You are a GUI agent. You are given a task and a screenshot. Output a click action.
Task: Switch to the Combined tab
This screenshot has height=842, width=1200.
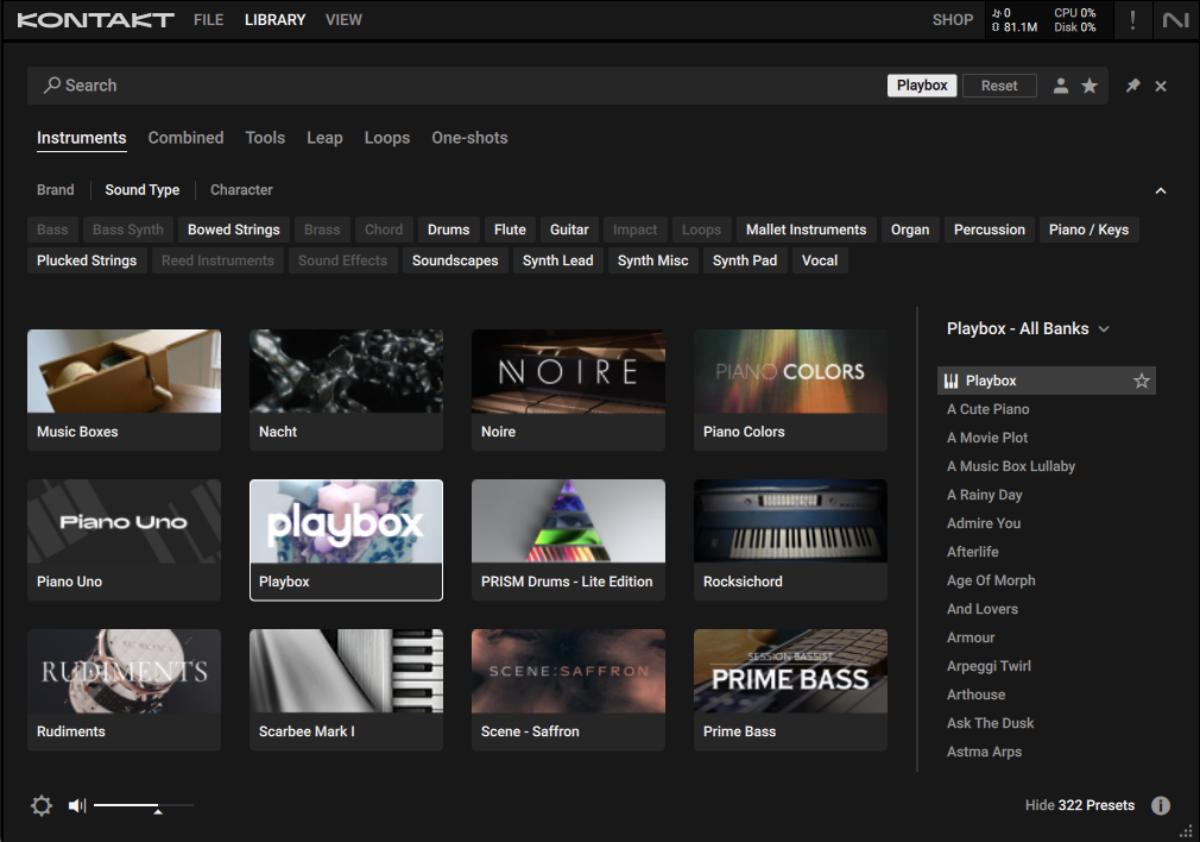(x=186, y=138)
